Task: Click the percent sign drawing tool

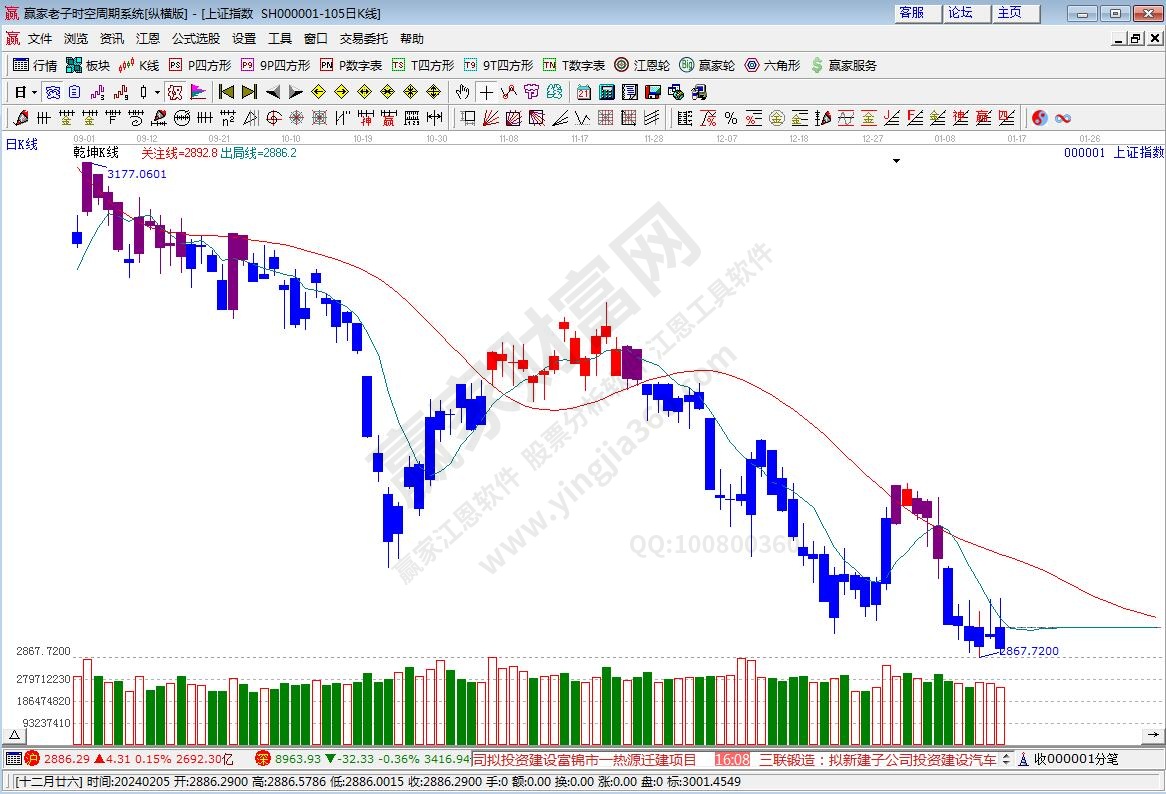Action: [x=730, y=118]
